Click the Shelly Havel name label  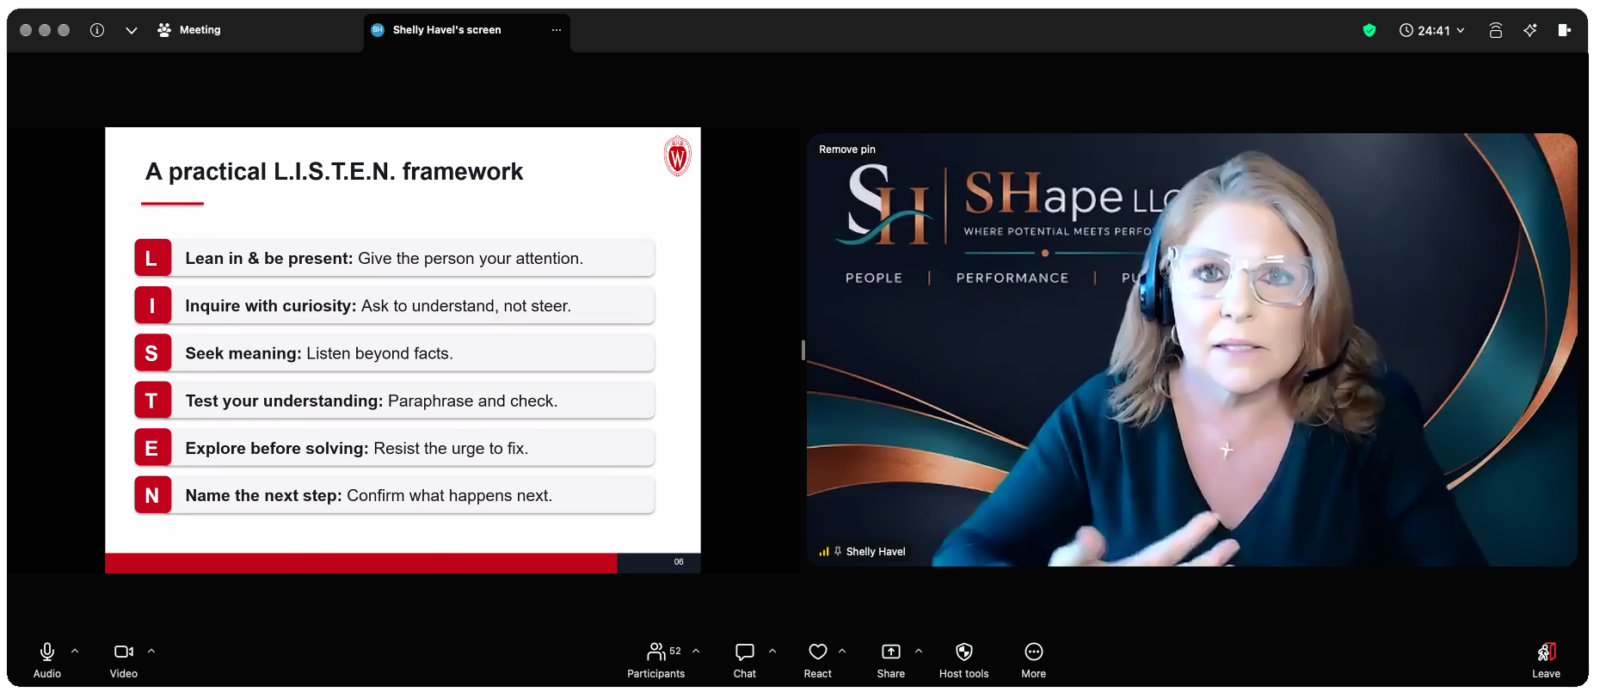coord(875,551)
